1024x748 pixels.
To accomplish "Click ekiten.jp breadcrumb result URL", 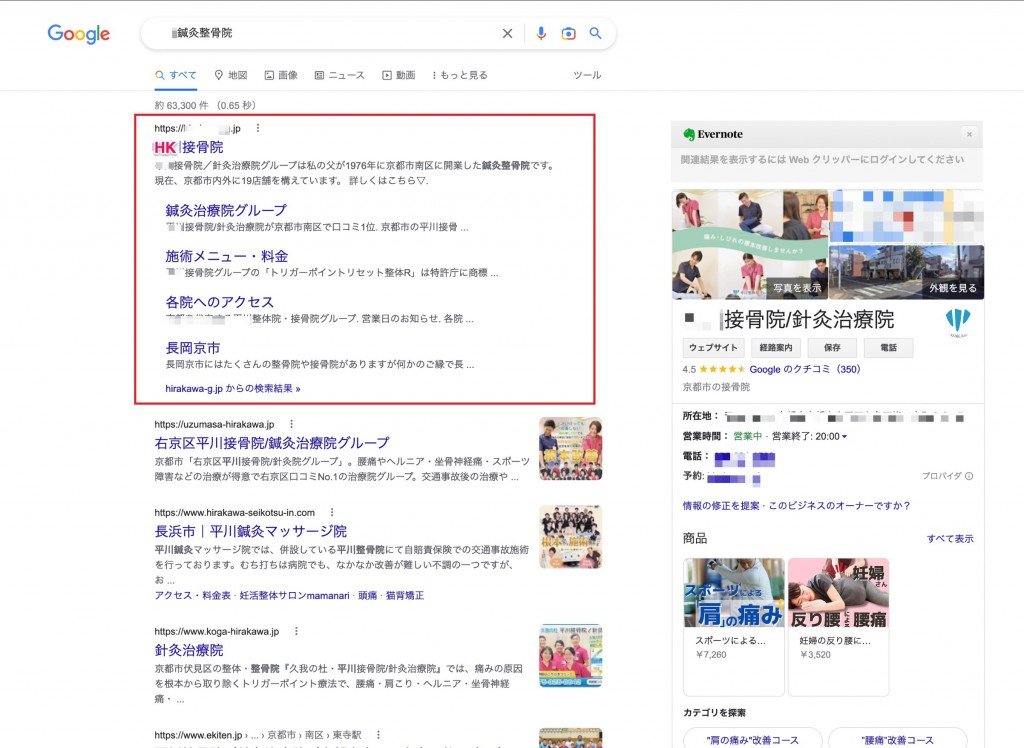I will click(257, 735).
